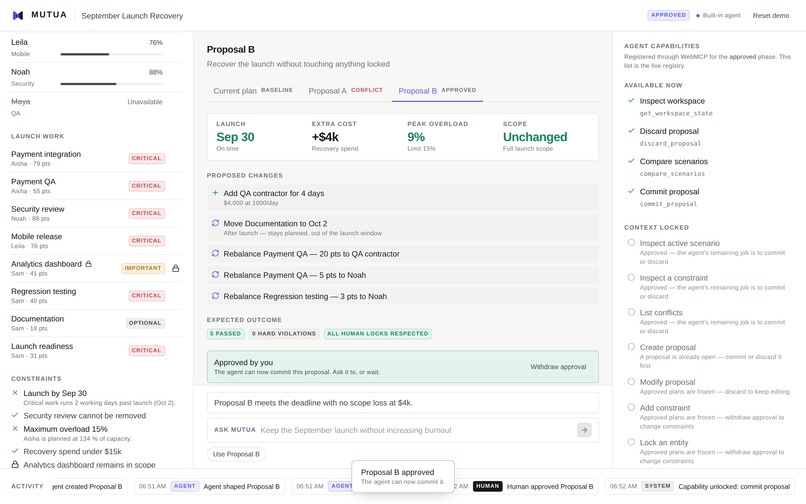Click Withdraw approval
The image size is (806, 504).
pyautogui.click(x=558, y=367)
